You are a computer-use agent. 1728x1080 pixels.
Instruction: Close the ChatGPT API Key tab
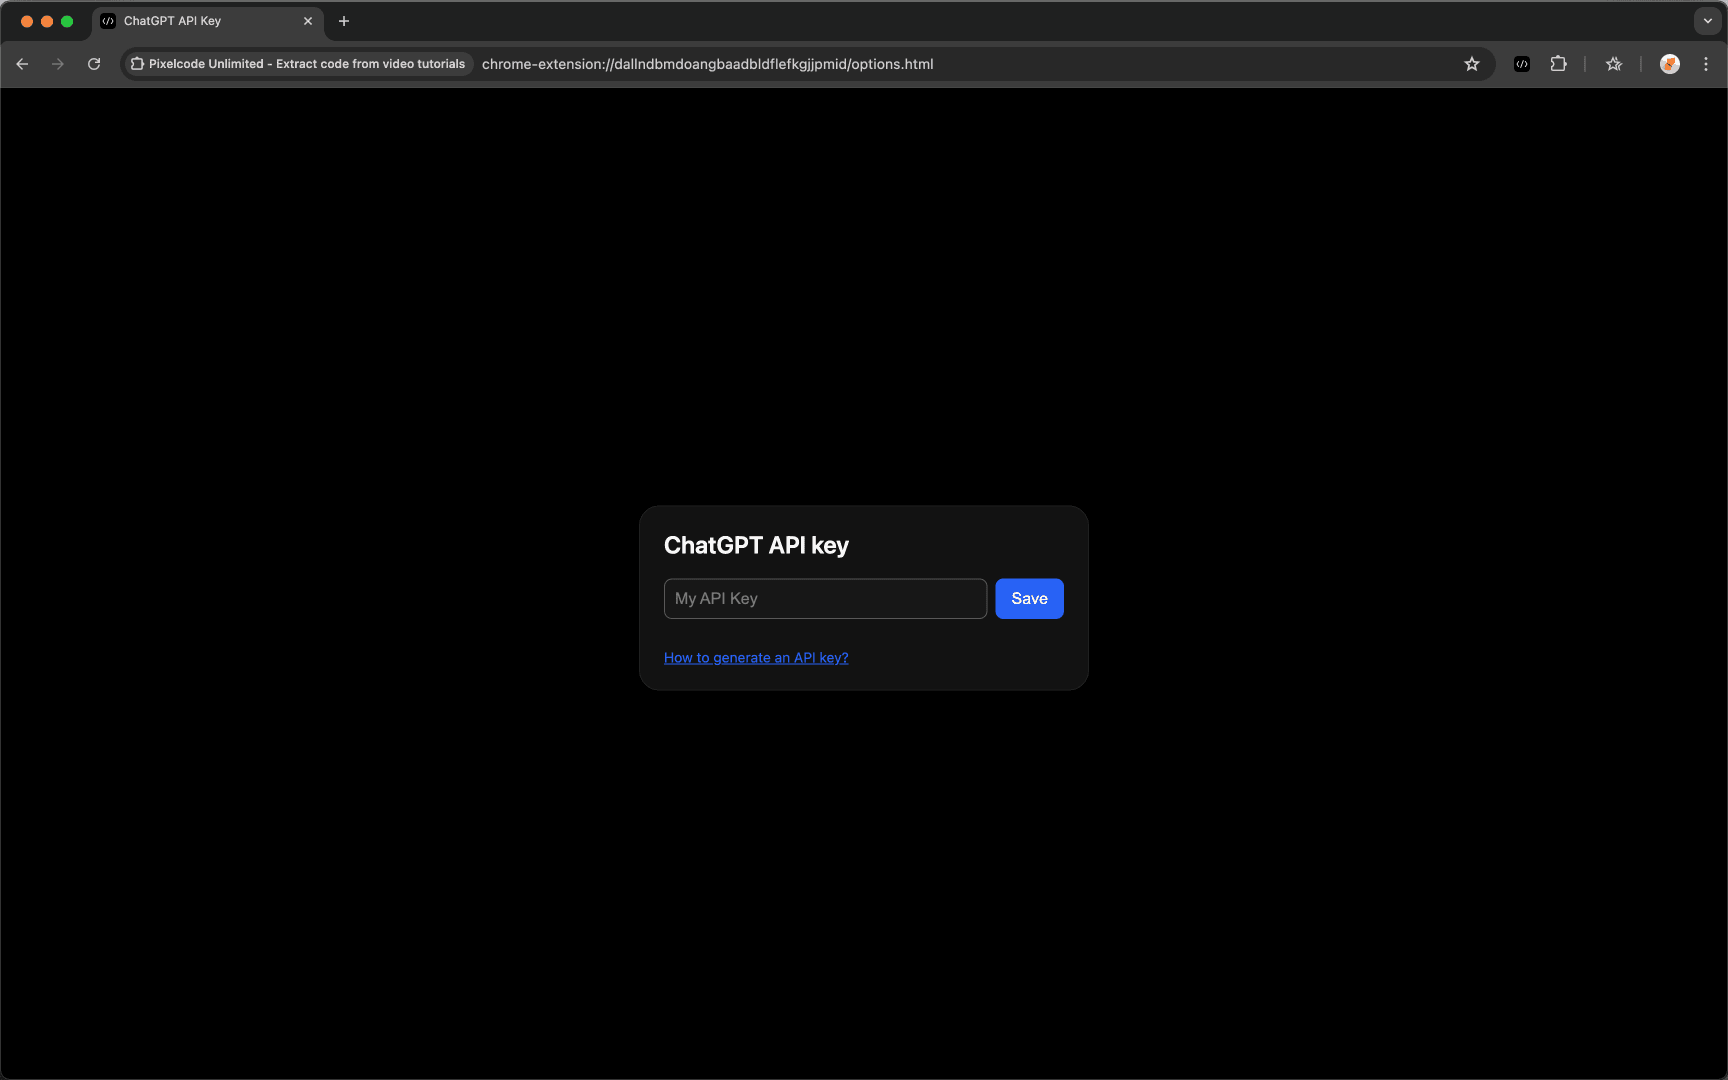[308, 21]
